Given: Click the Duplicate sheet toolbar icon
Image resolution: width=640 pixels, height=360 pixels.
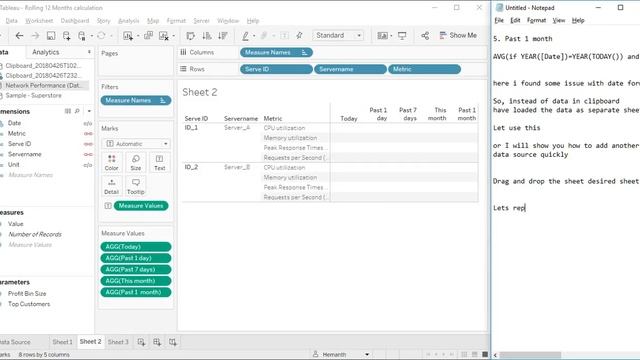Looking at the screenshot, I should pos(149,36).
